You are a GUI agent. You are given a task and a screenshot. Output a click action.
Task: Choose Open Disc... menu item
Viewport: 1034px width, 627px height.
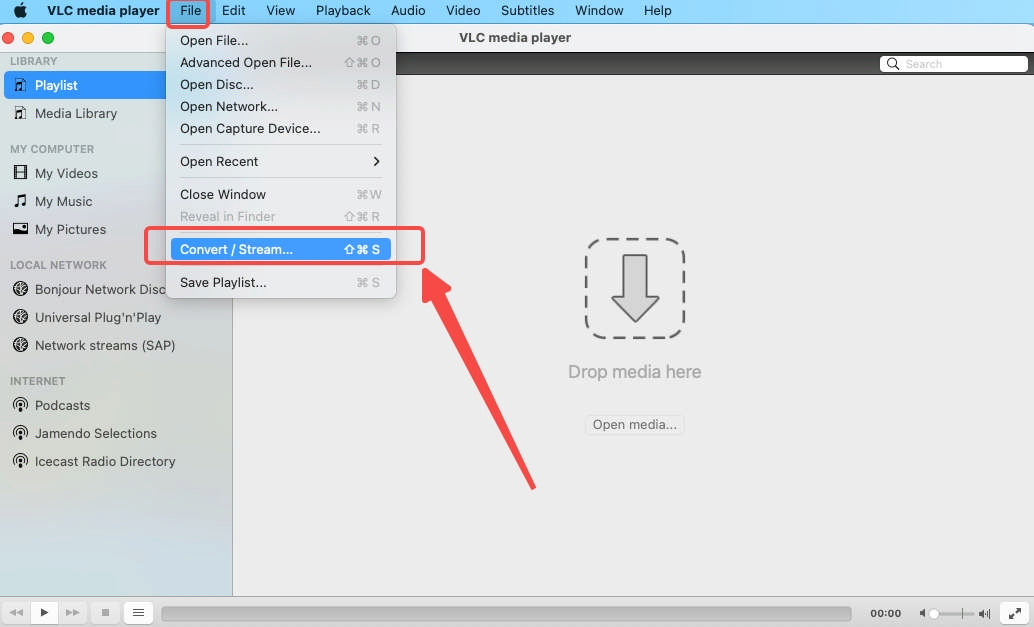click(x=281, y=84)
